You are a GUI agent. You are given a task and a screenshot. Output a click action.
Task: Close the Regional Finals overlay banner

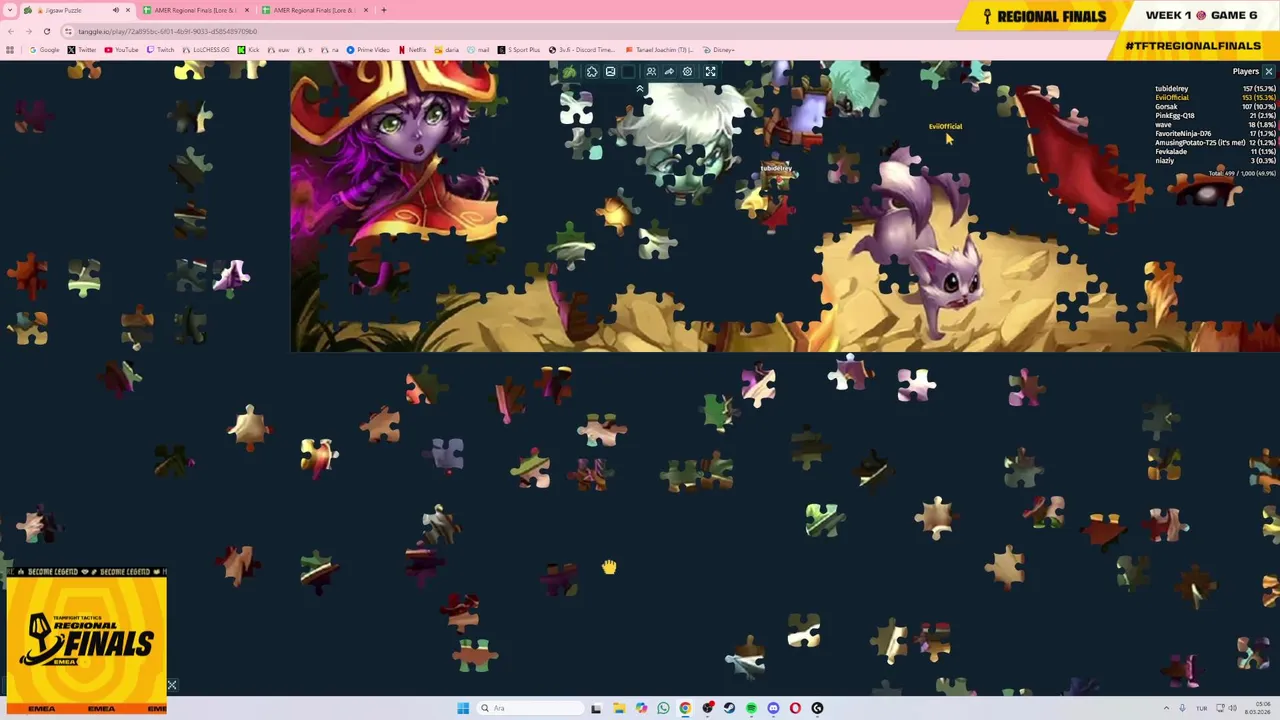tap(172, 685)
